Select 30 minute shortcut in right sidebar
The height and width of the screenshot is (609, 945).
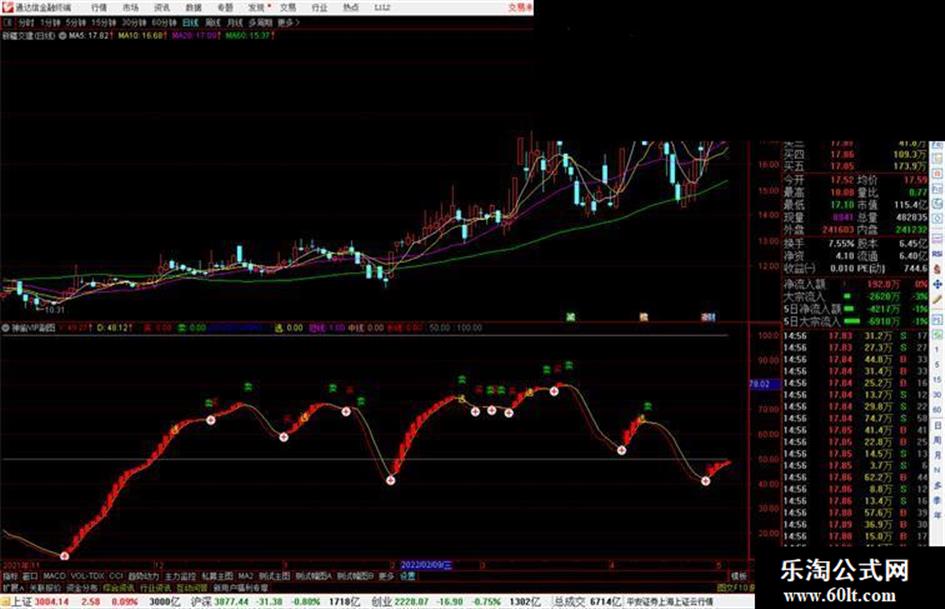(938, 395)
